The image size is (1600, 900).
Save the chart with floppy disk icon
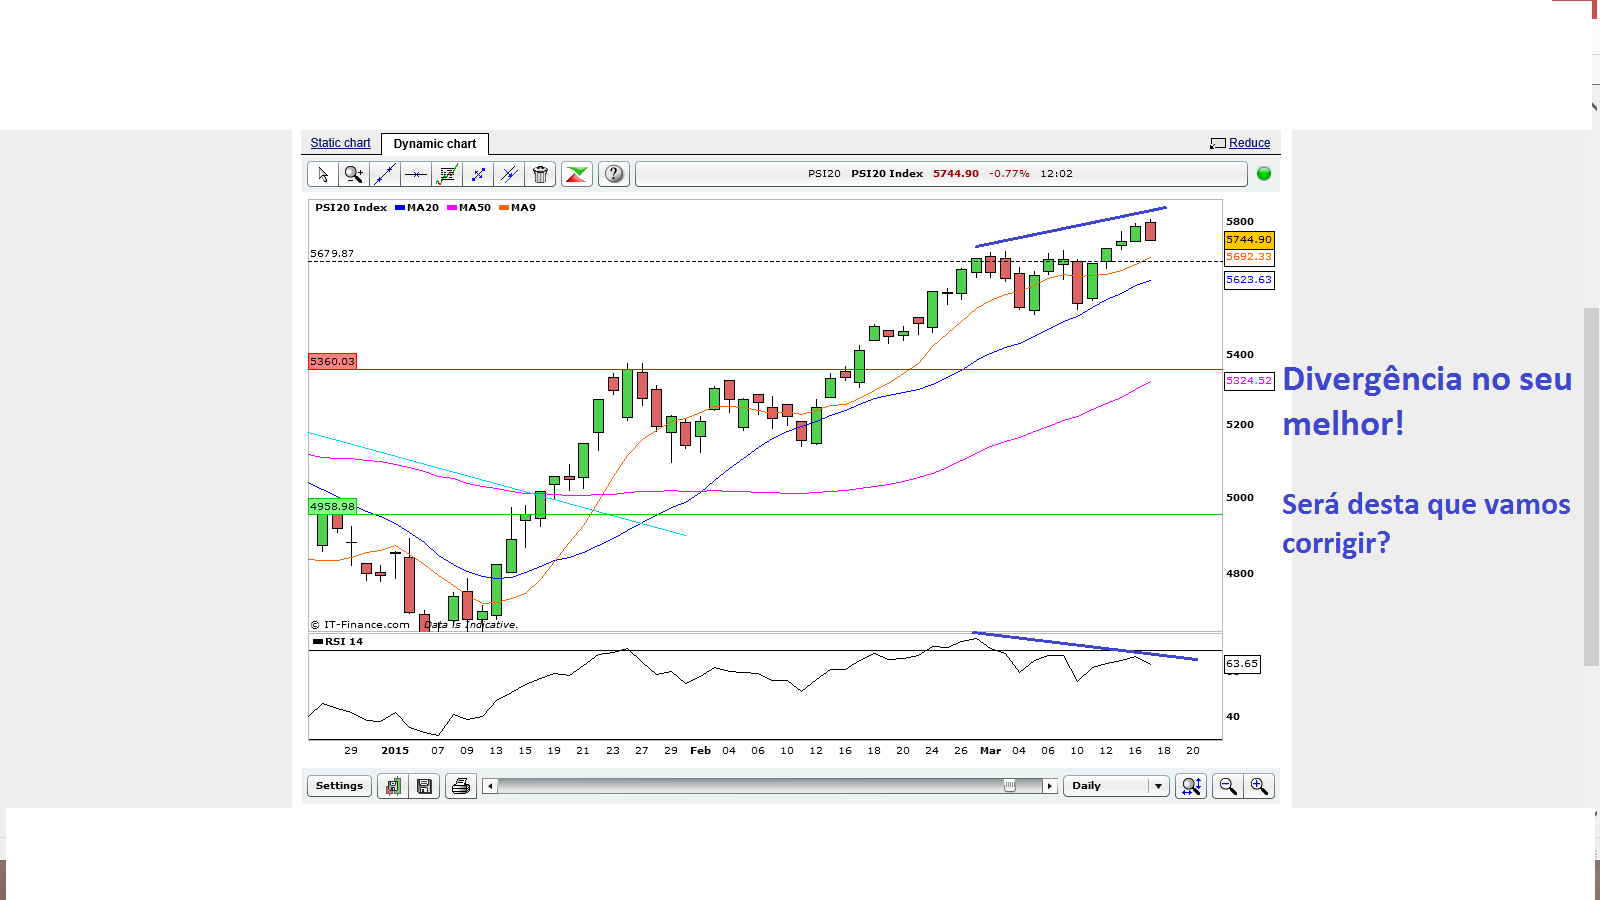[x=425, y=786]
